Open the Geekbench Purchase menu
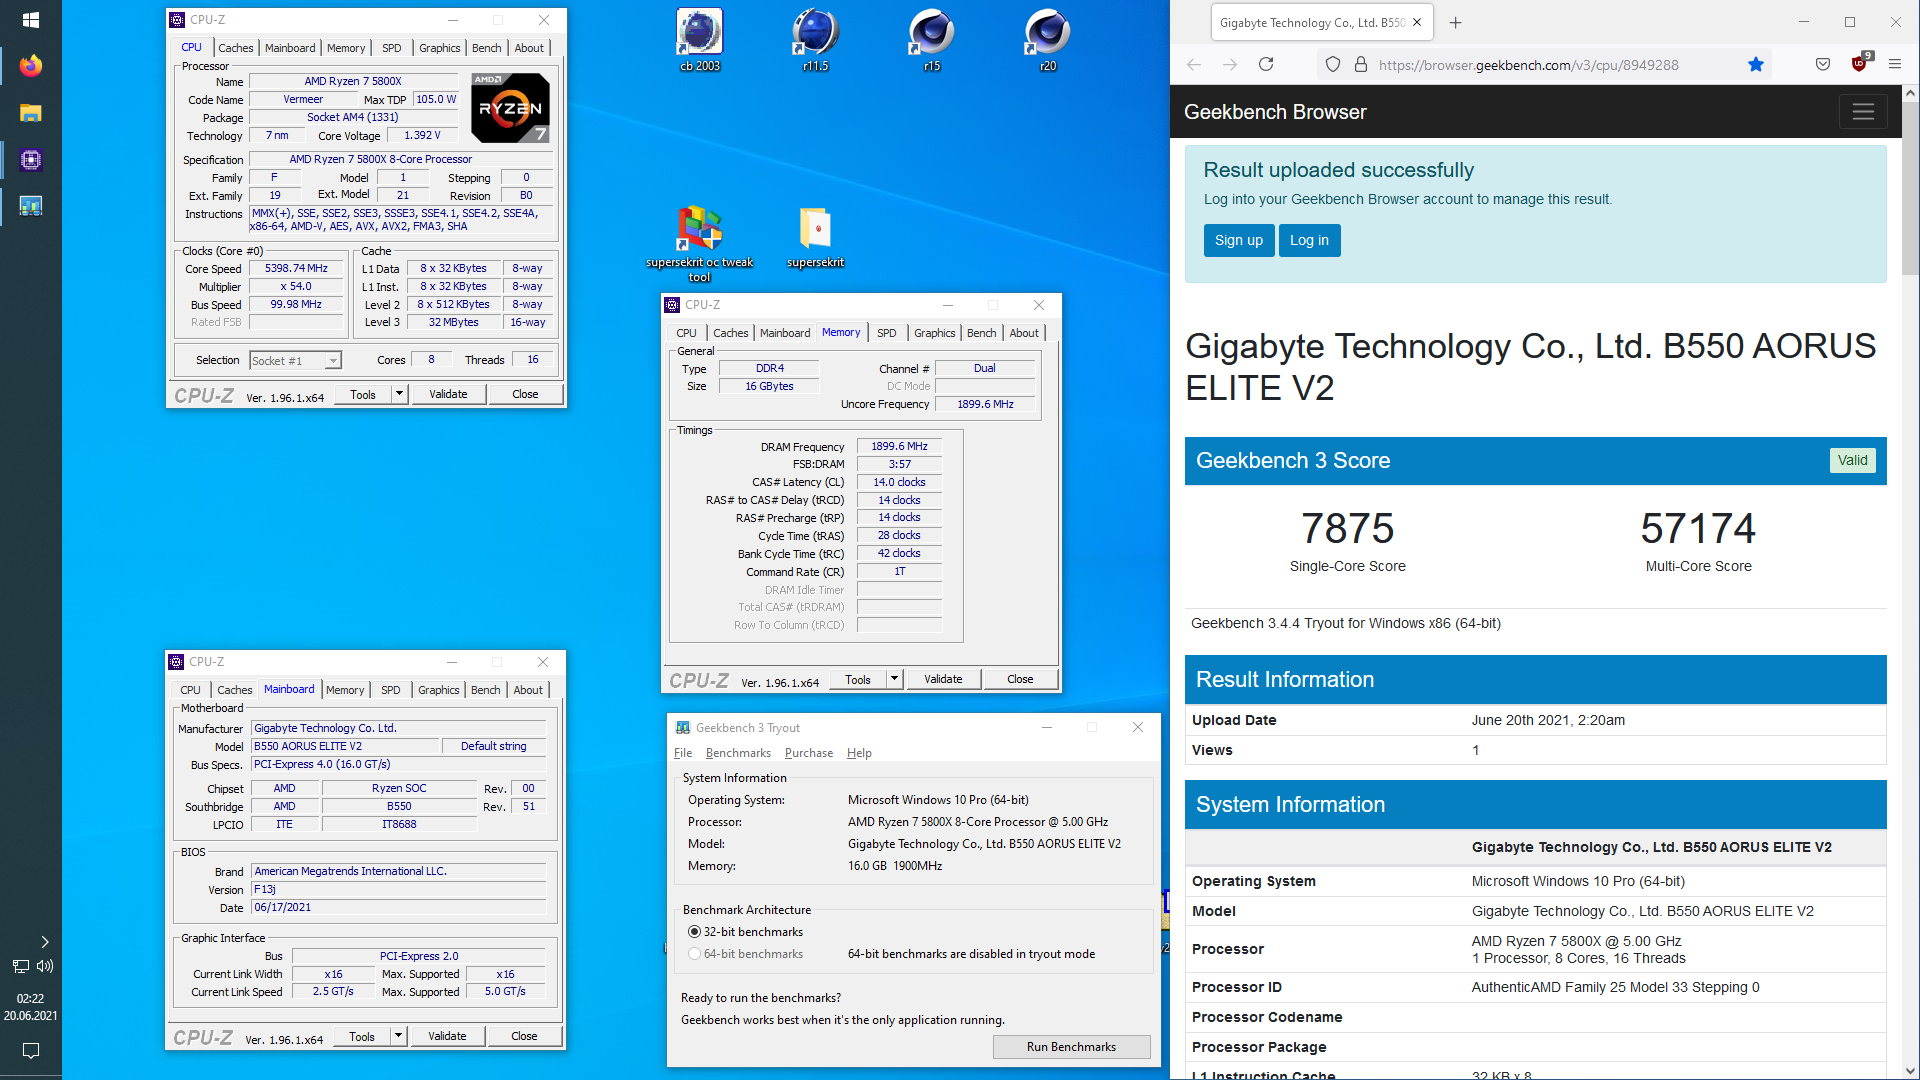 point(809,753)
